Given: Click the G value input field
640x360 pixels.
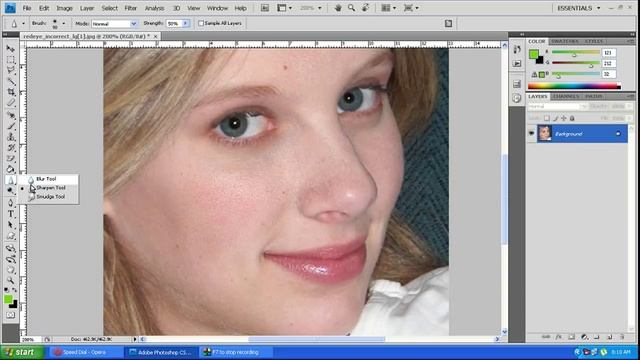Looking at the screenshot, I should [x=608, y=63].
